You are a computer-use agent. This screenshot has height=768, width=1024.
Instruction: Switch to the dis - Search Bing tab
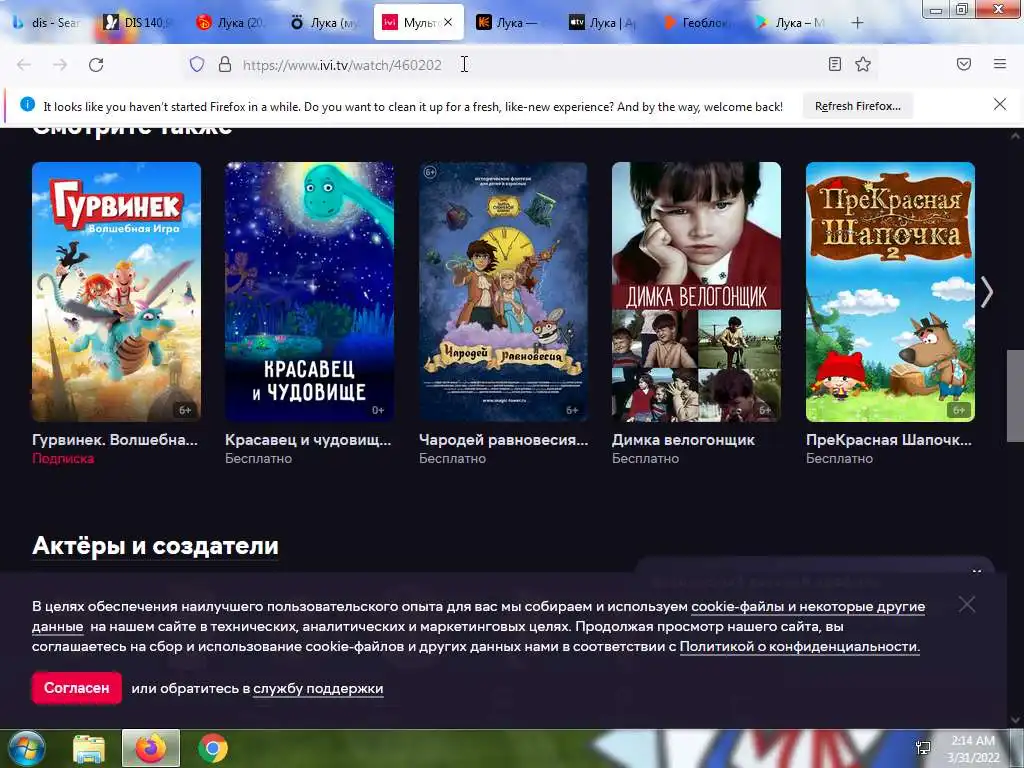[46, 23]
